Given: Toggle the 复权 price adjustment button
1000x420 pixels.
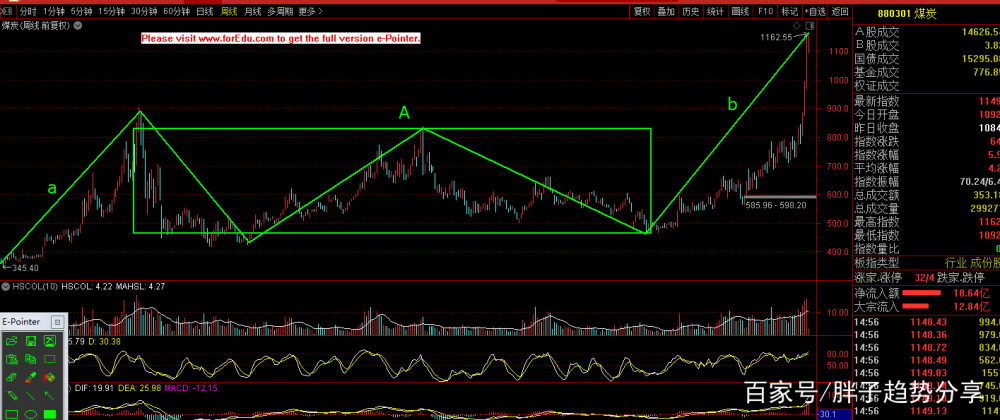Looking at the screenshot, I should 641,11.
